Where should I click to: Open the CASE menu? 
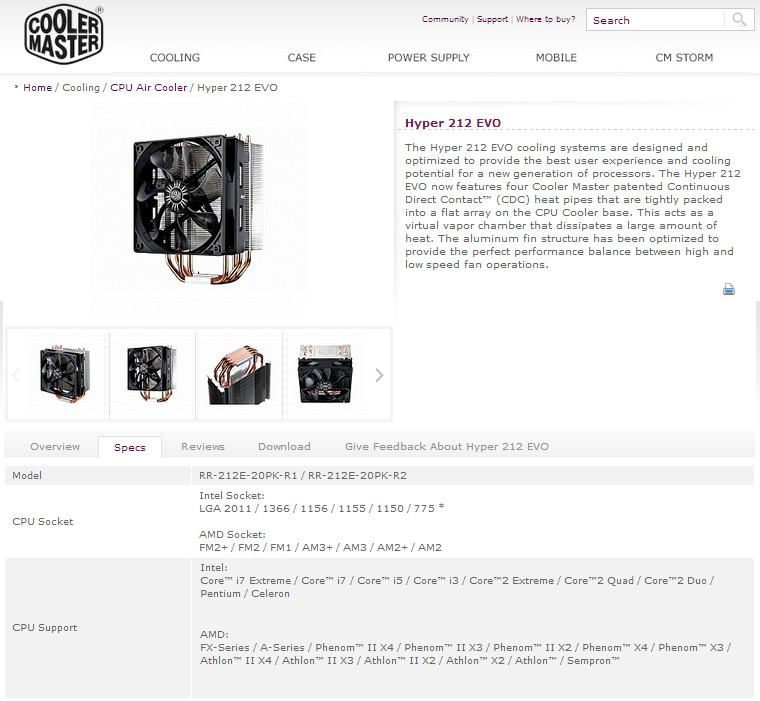coord(301,58)
